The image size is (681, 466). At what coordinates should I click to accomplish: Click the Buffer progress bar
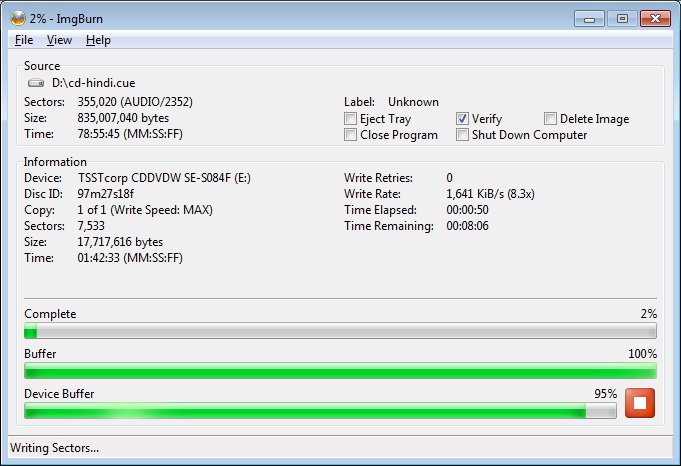340,371
